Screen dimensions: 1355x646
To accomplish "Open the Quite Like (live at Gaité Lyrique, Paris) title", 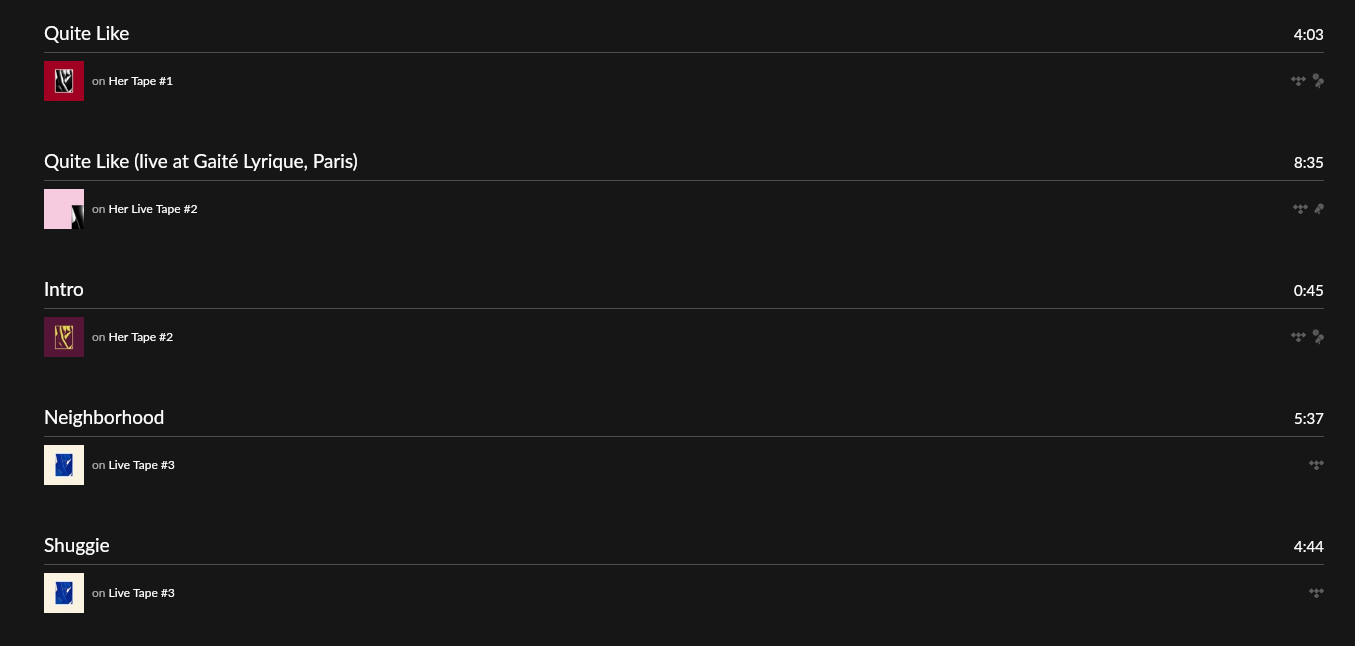I will [201, 162].
